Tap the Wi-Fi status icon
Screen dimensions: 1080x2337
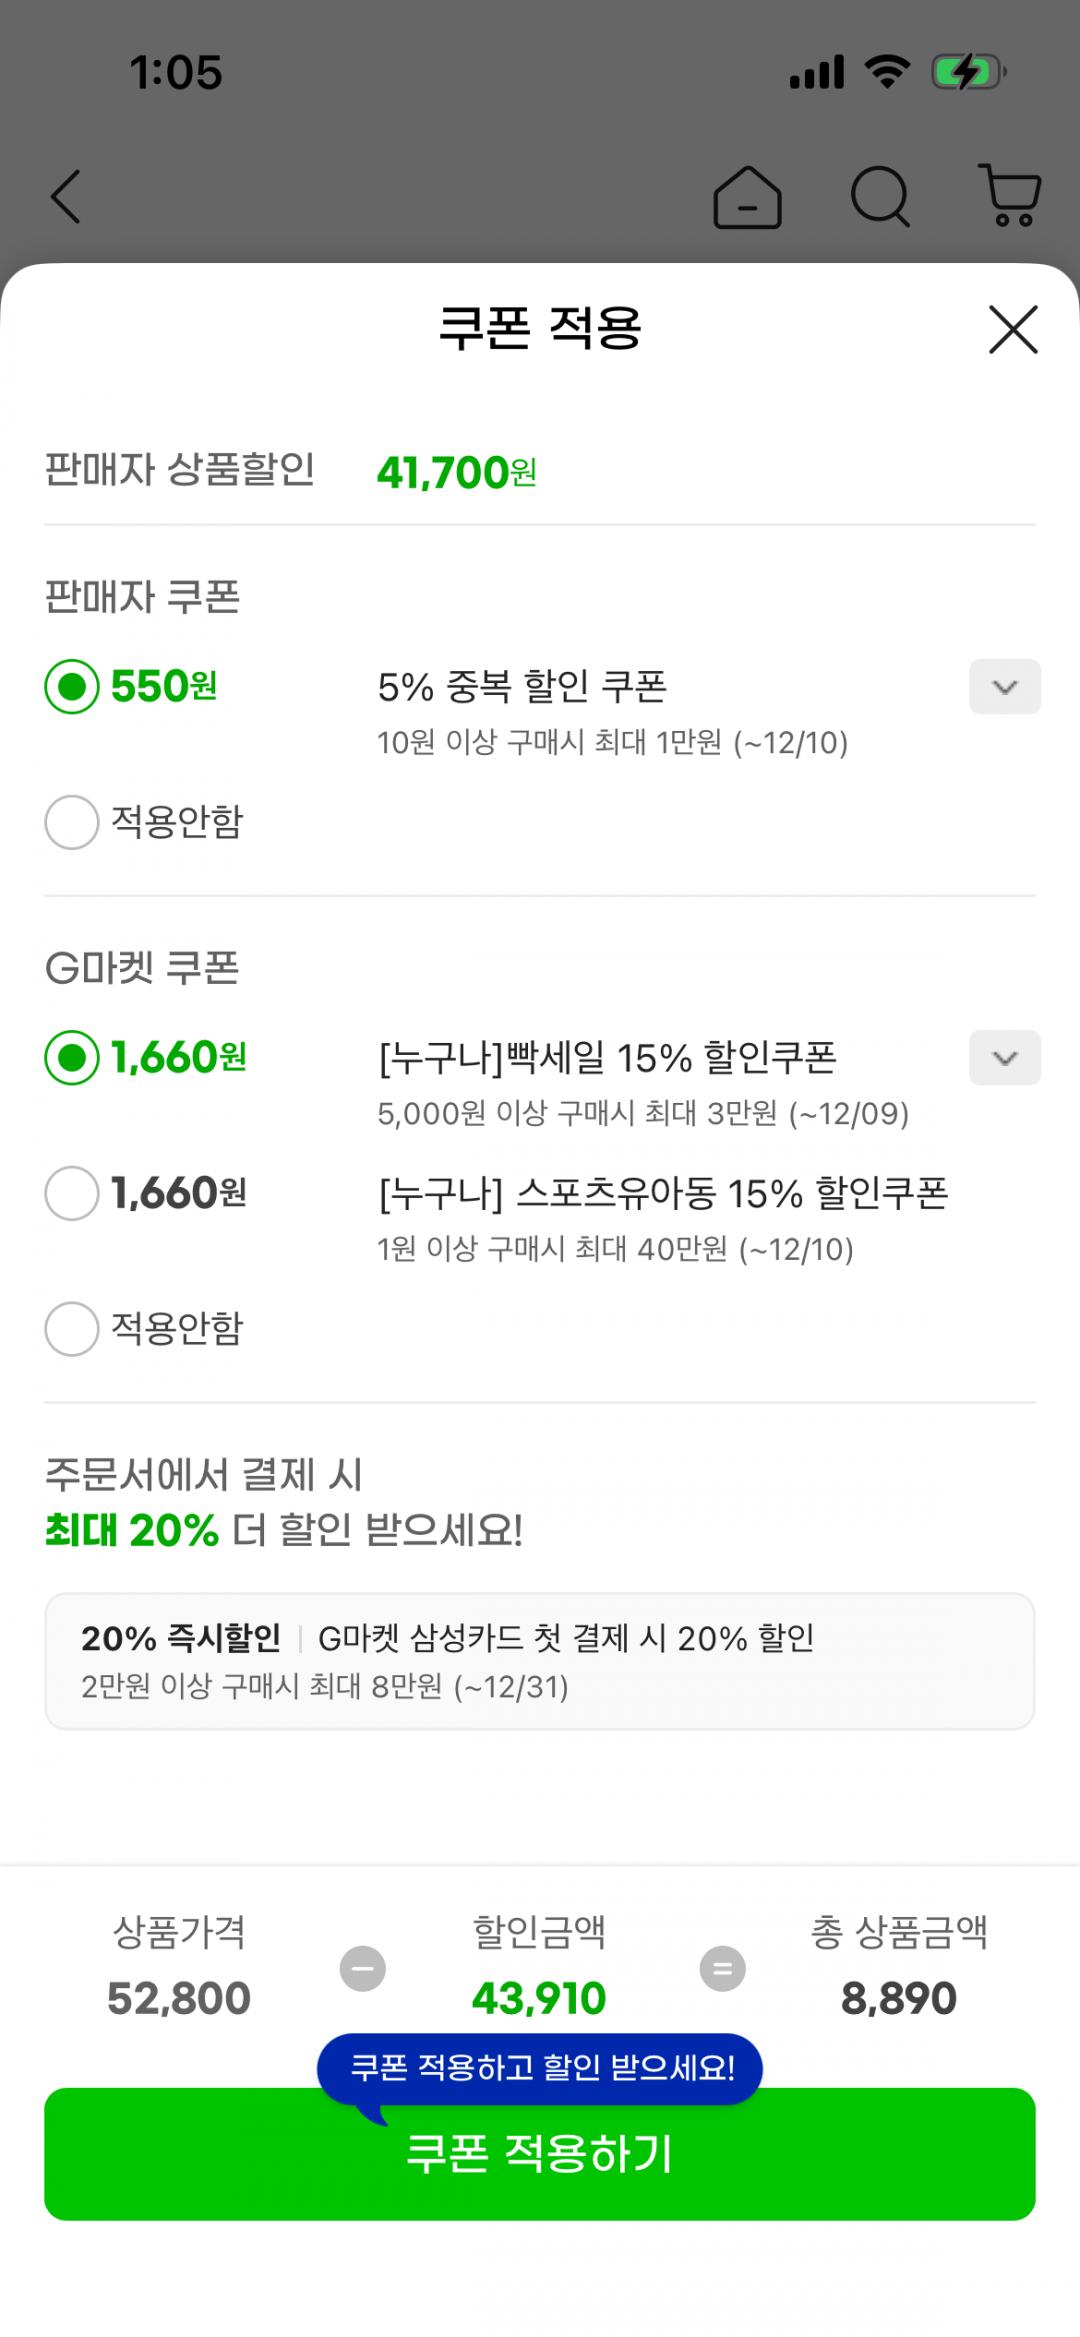tap(887, 73)
